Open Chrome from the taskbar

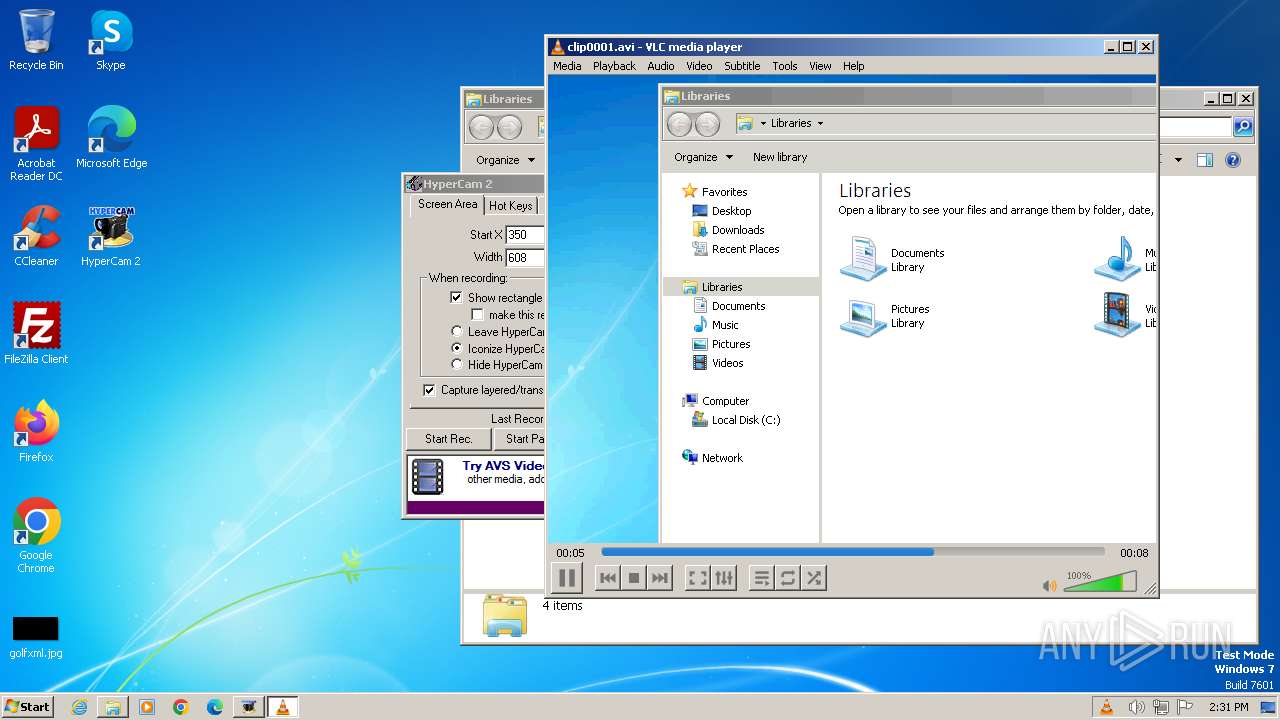pyautogui.click(x=181, y=707)
